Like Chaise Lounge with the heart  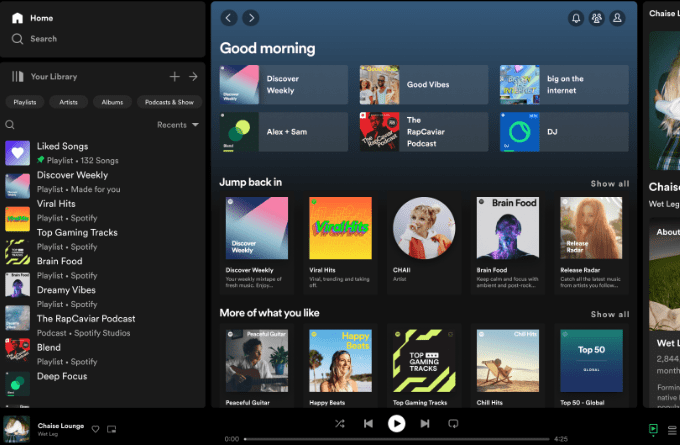point(95,429)
